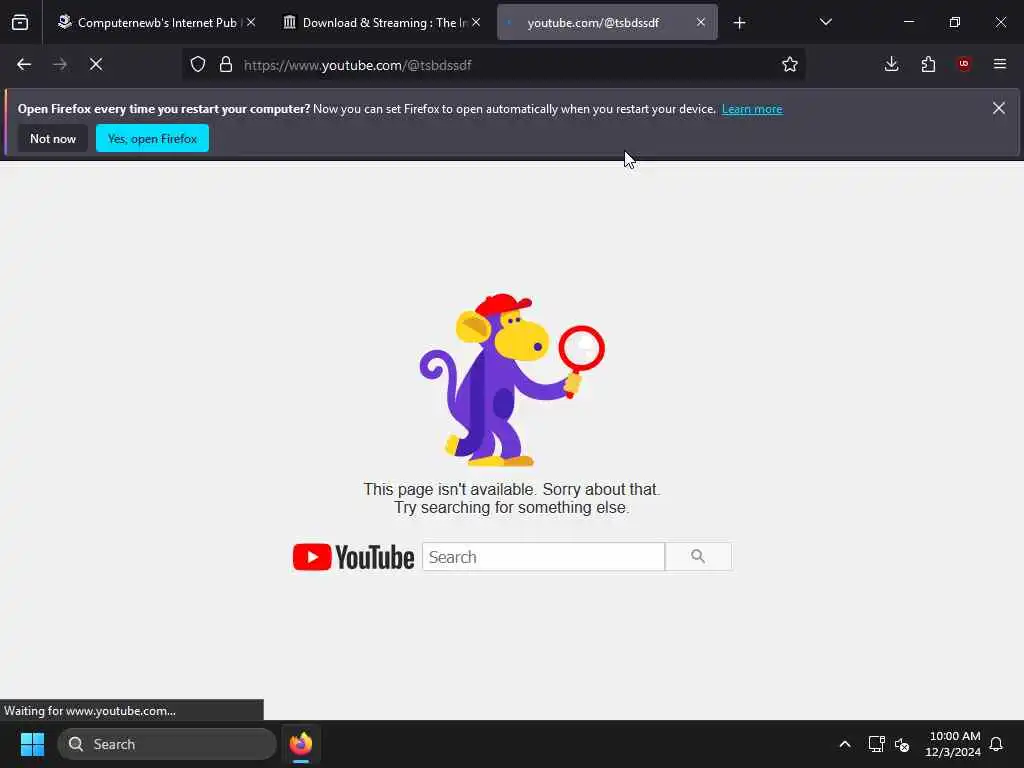
Task: Choose Yes, open Firefox
Action: [x=152, y=138]
